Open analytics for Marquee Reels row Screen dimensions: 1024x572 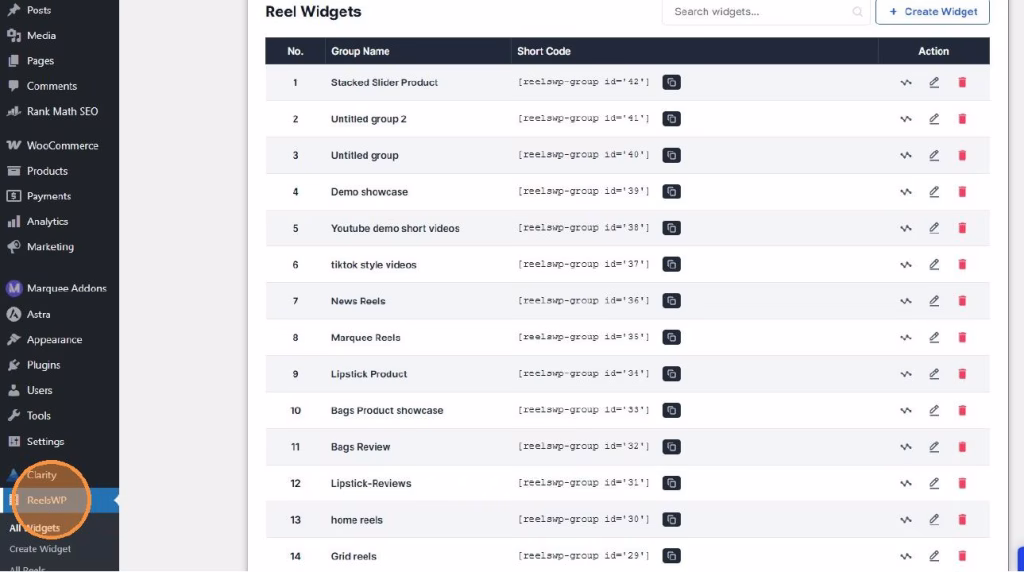tap(906, 338)
